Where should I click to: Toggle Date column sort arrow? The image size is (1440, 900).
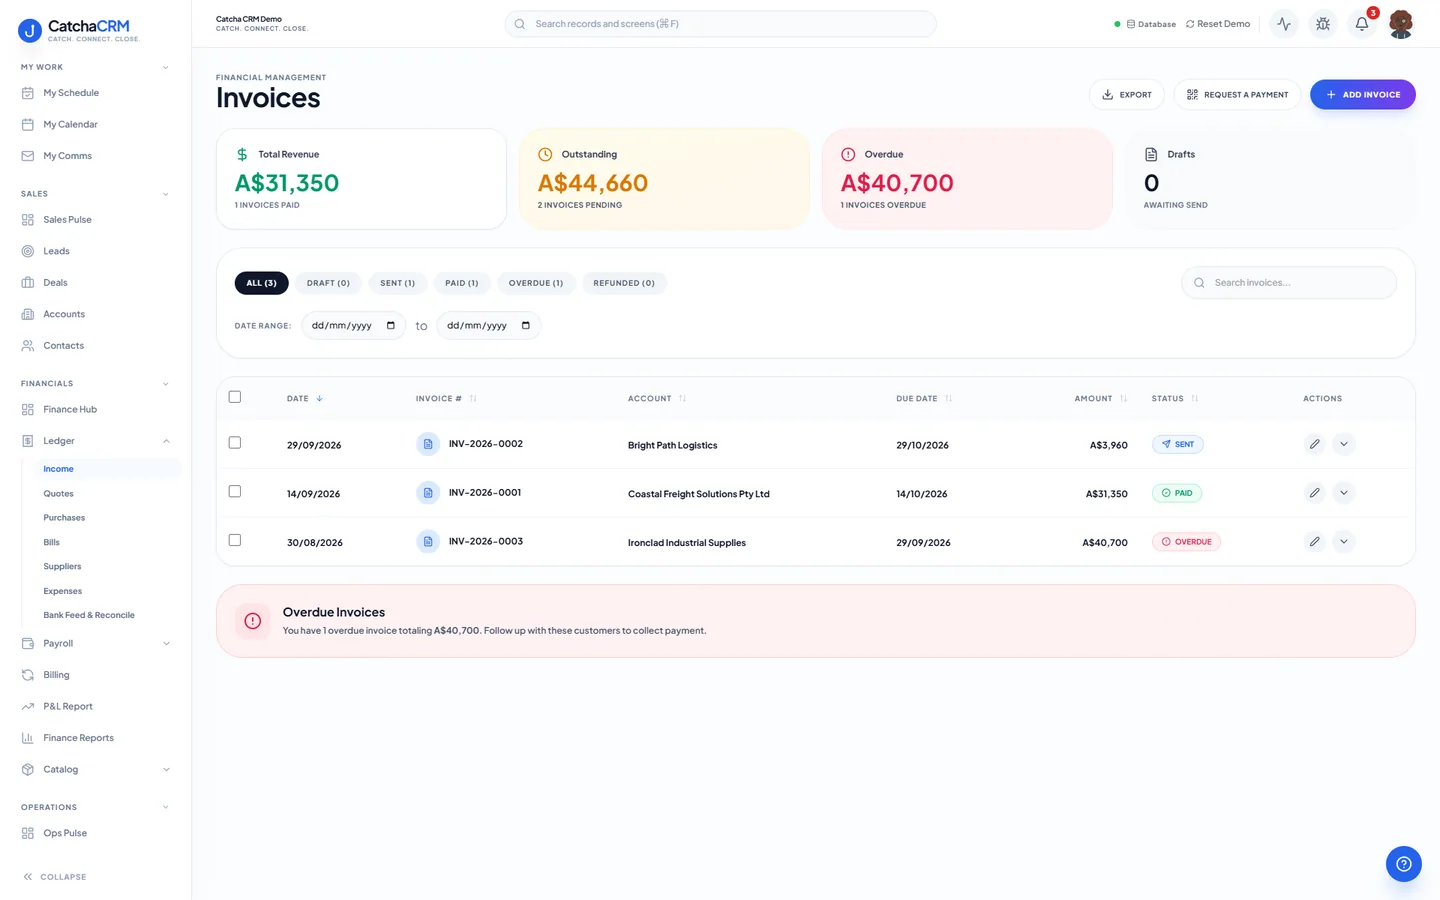pos(319,399)
